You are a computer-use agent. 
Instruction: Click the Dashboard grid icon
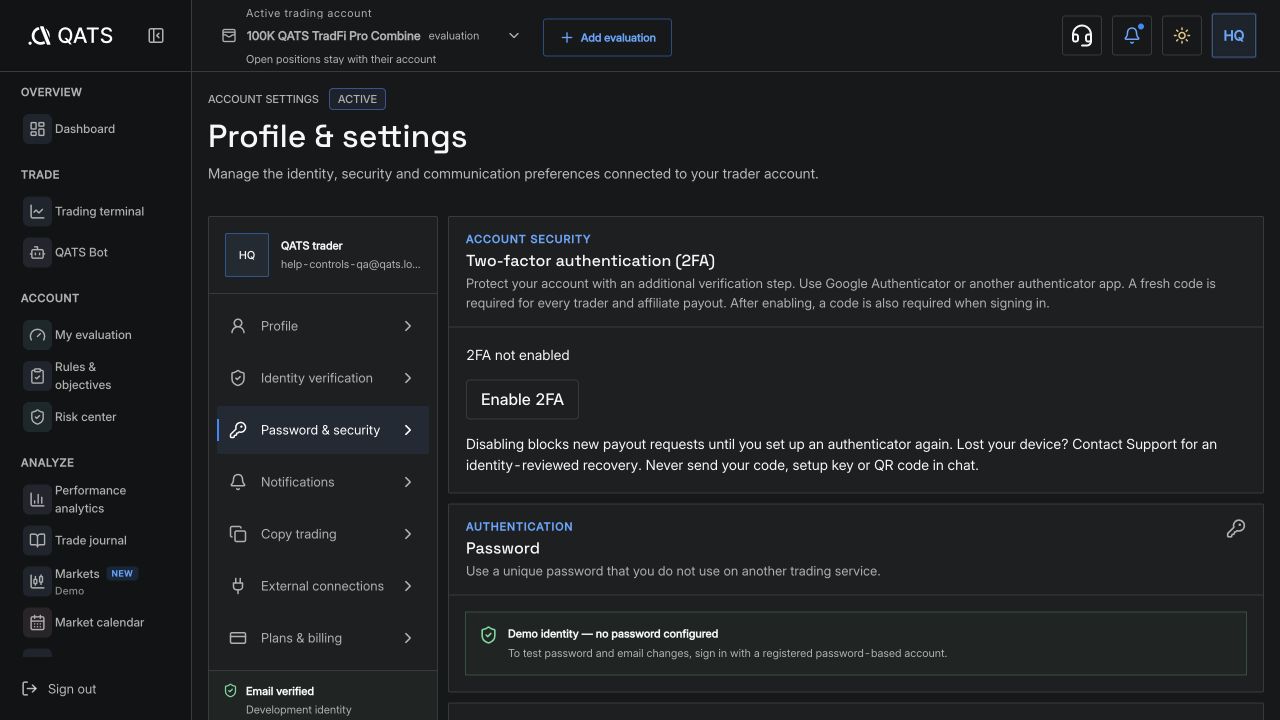pos(37,129)
